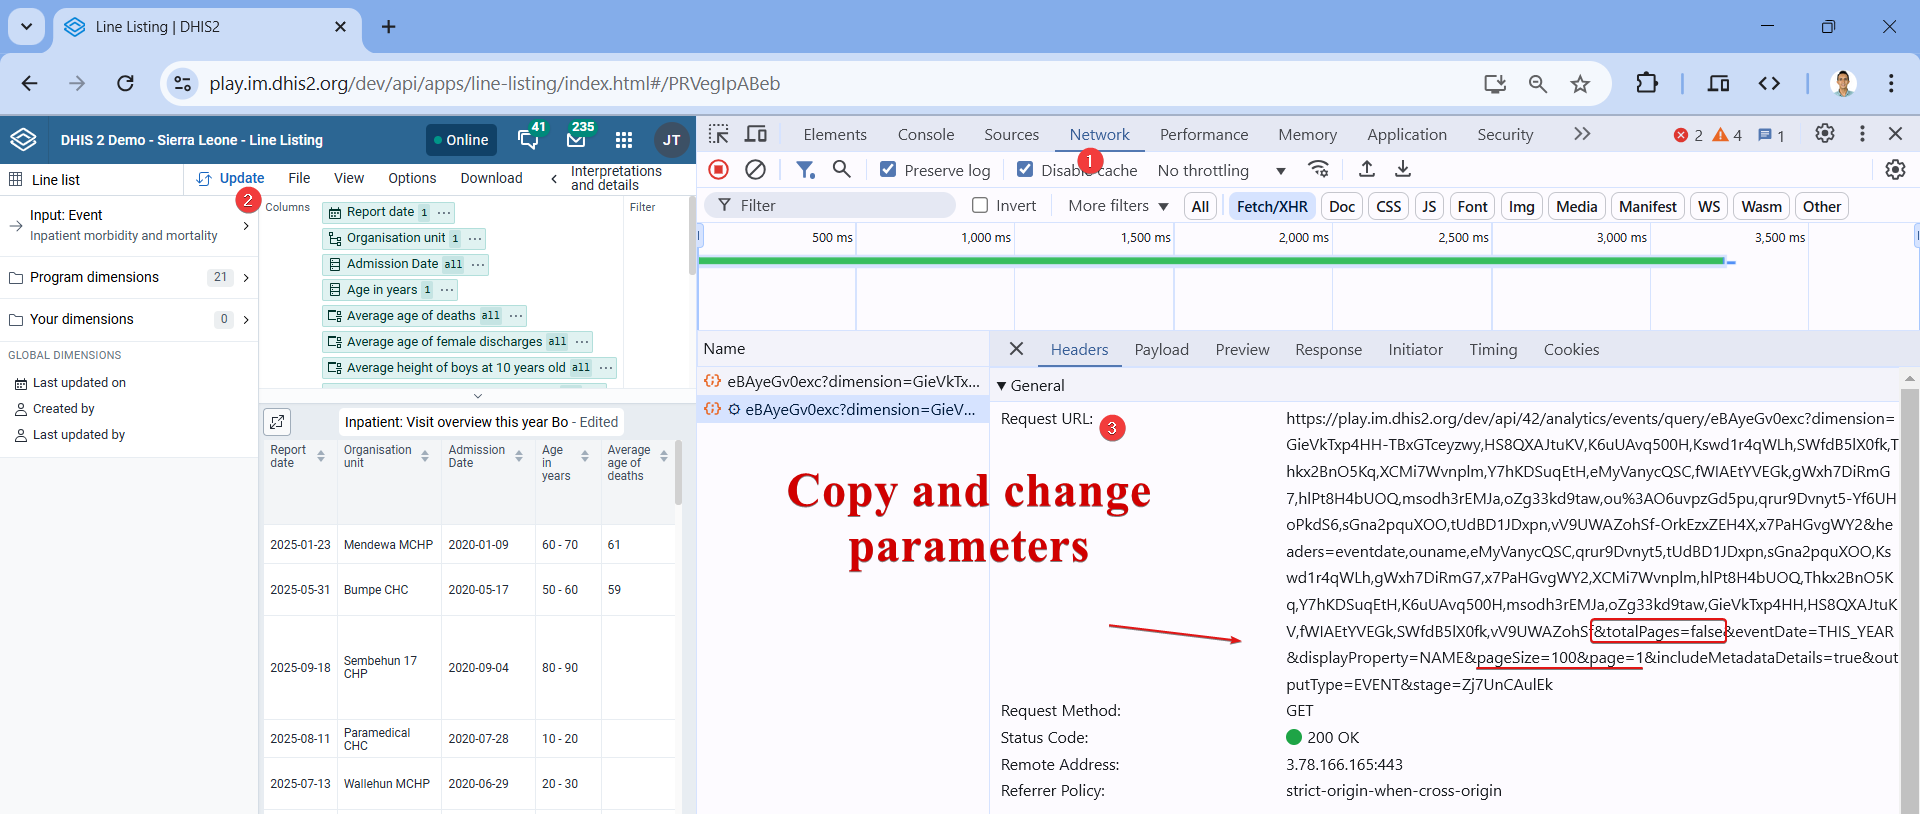
Task: Show more DevTools tabs chevron
Action: [1581, 134]
